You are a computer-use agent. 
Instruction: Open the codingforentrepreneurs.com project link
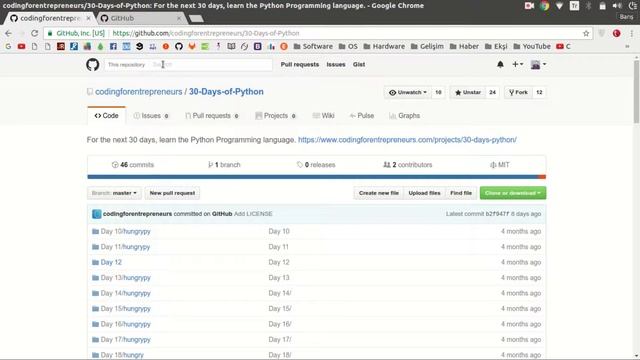407,140
